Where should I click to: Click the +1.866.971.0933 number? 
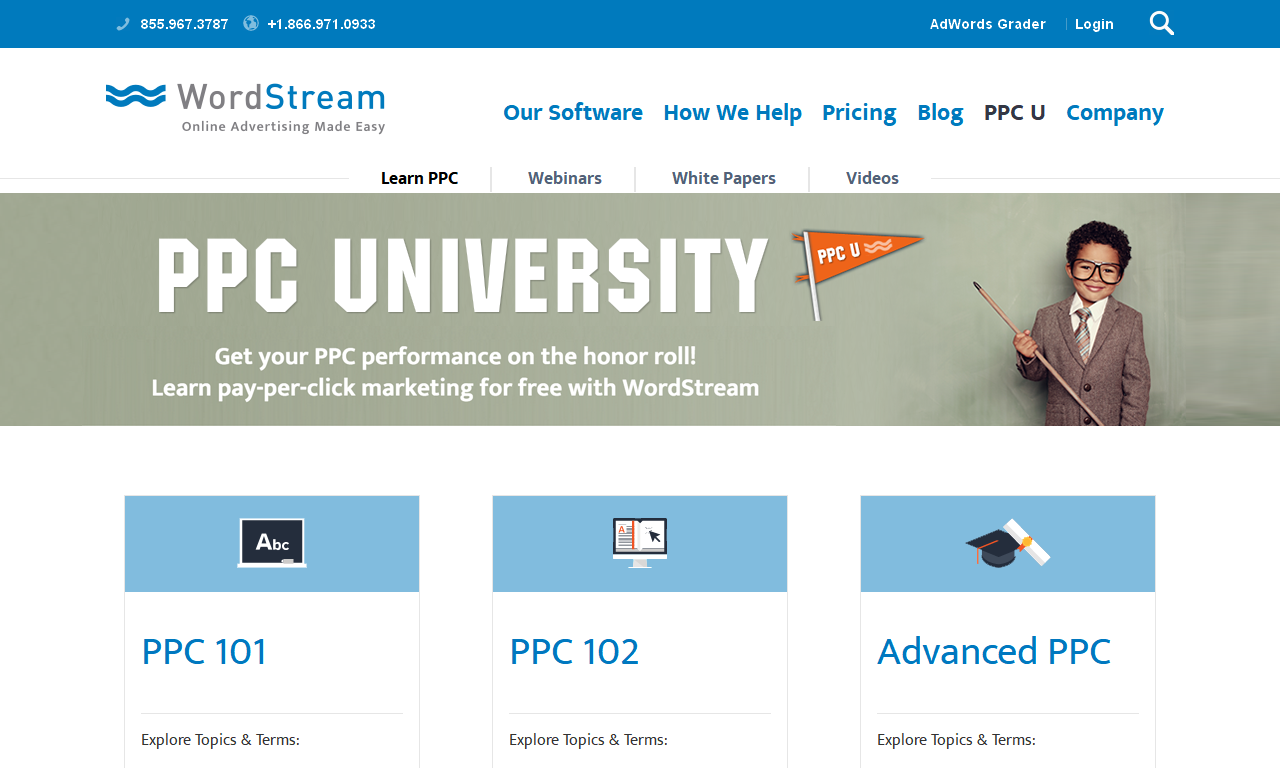(321, 24)
